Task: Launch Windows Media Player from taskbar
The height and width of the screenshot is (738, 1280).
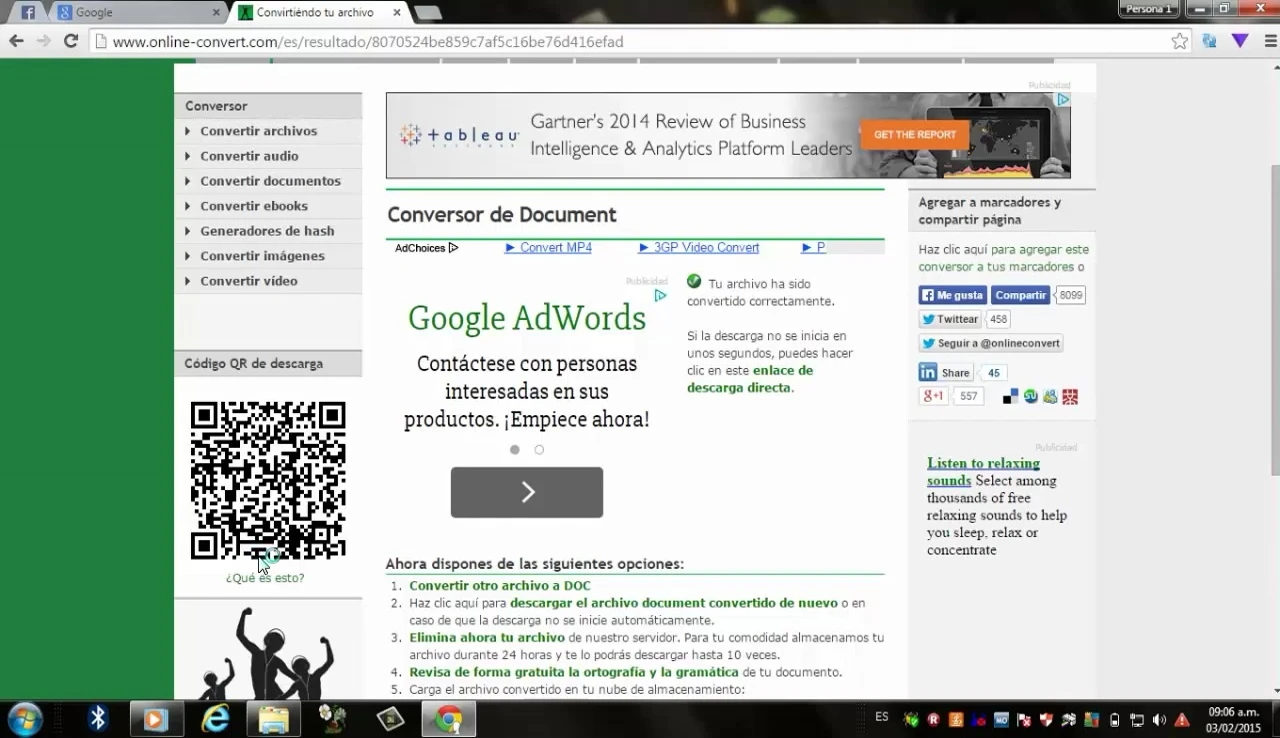Action: [155, 719]
